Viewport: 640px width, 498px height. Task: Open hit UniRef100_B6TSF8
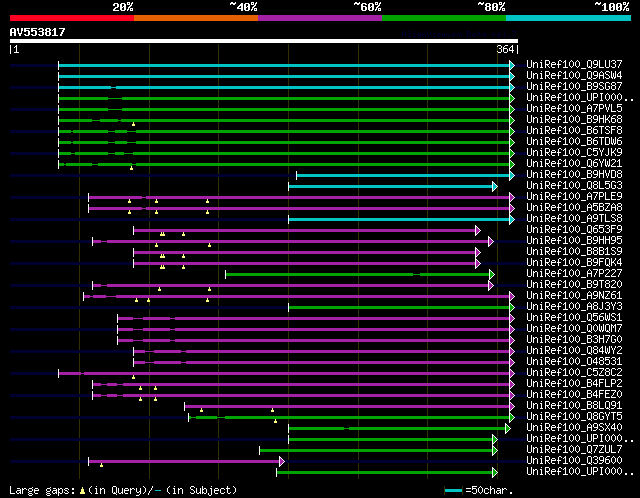(x=574, y=130)
